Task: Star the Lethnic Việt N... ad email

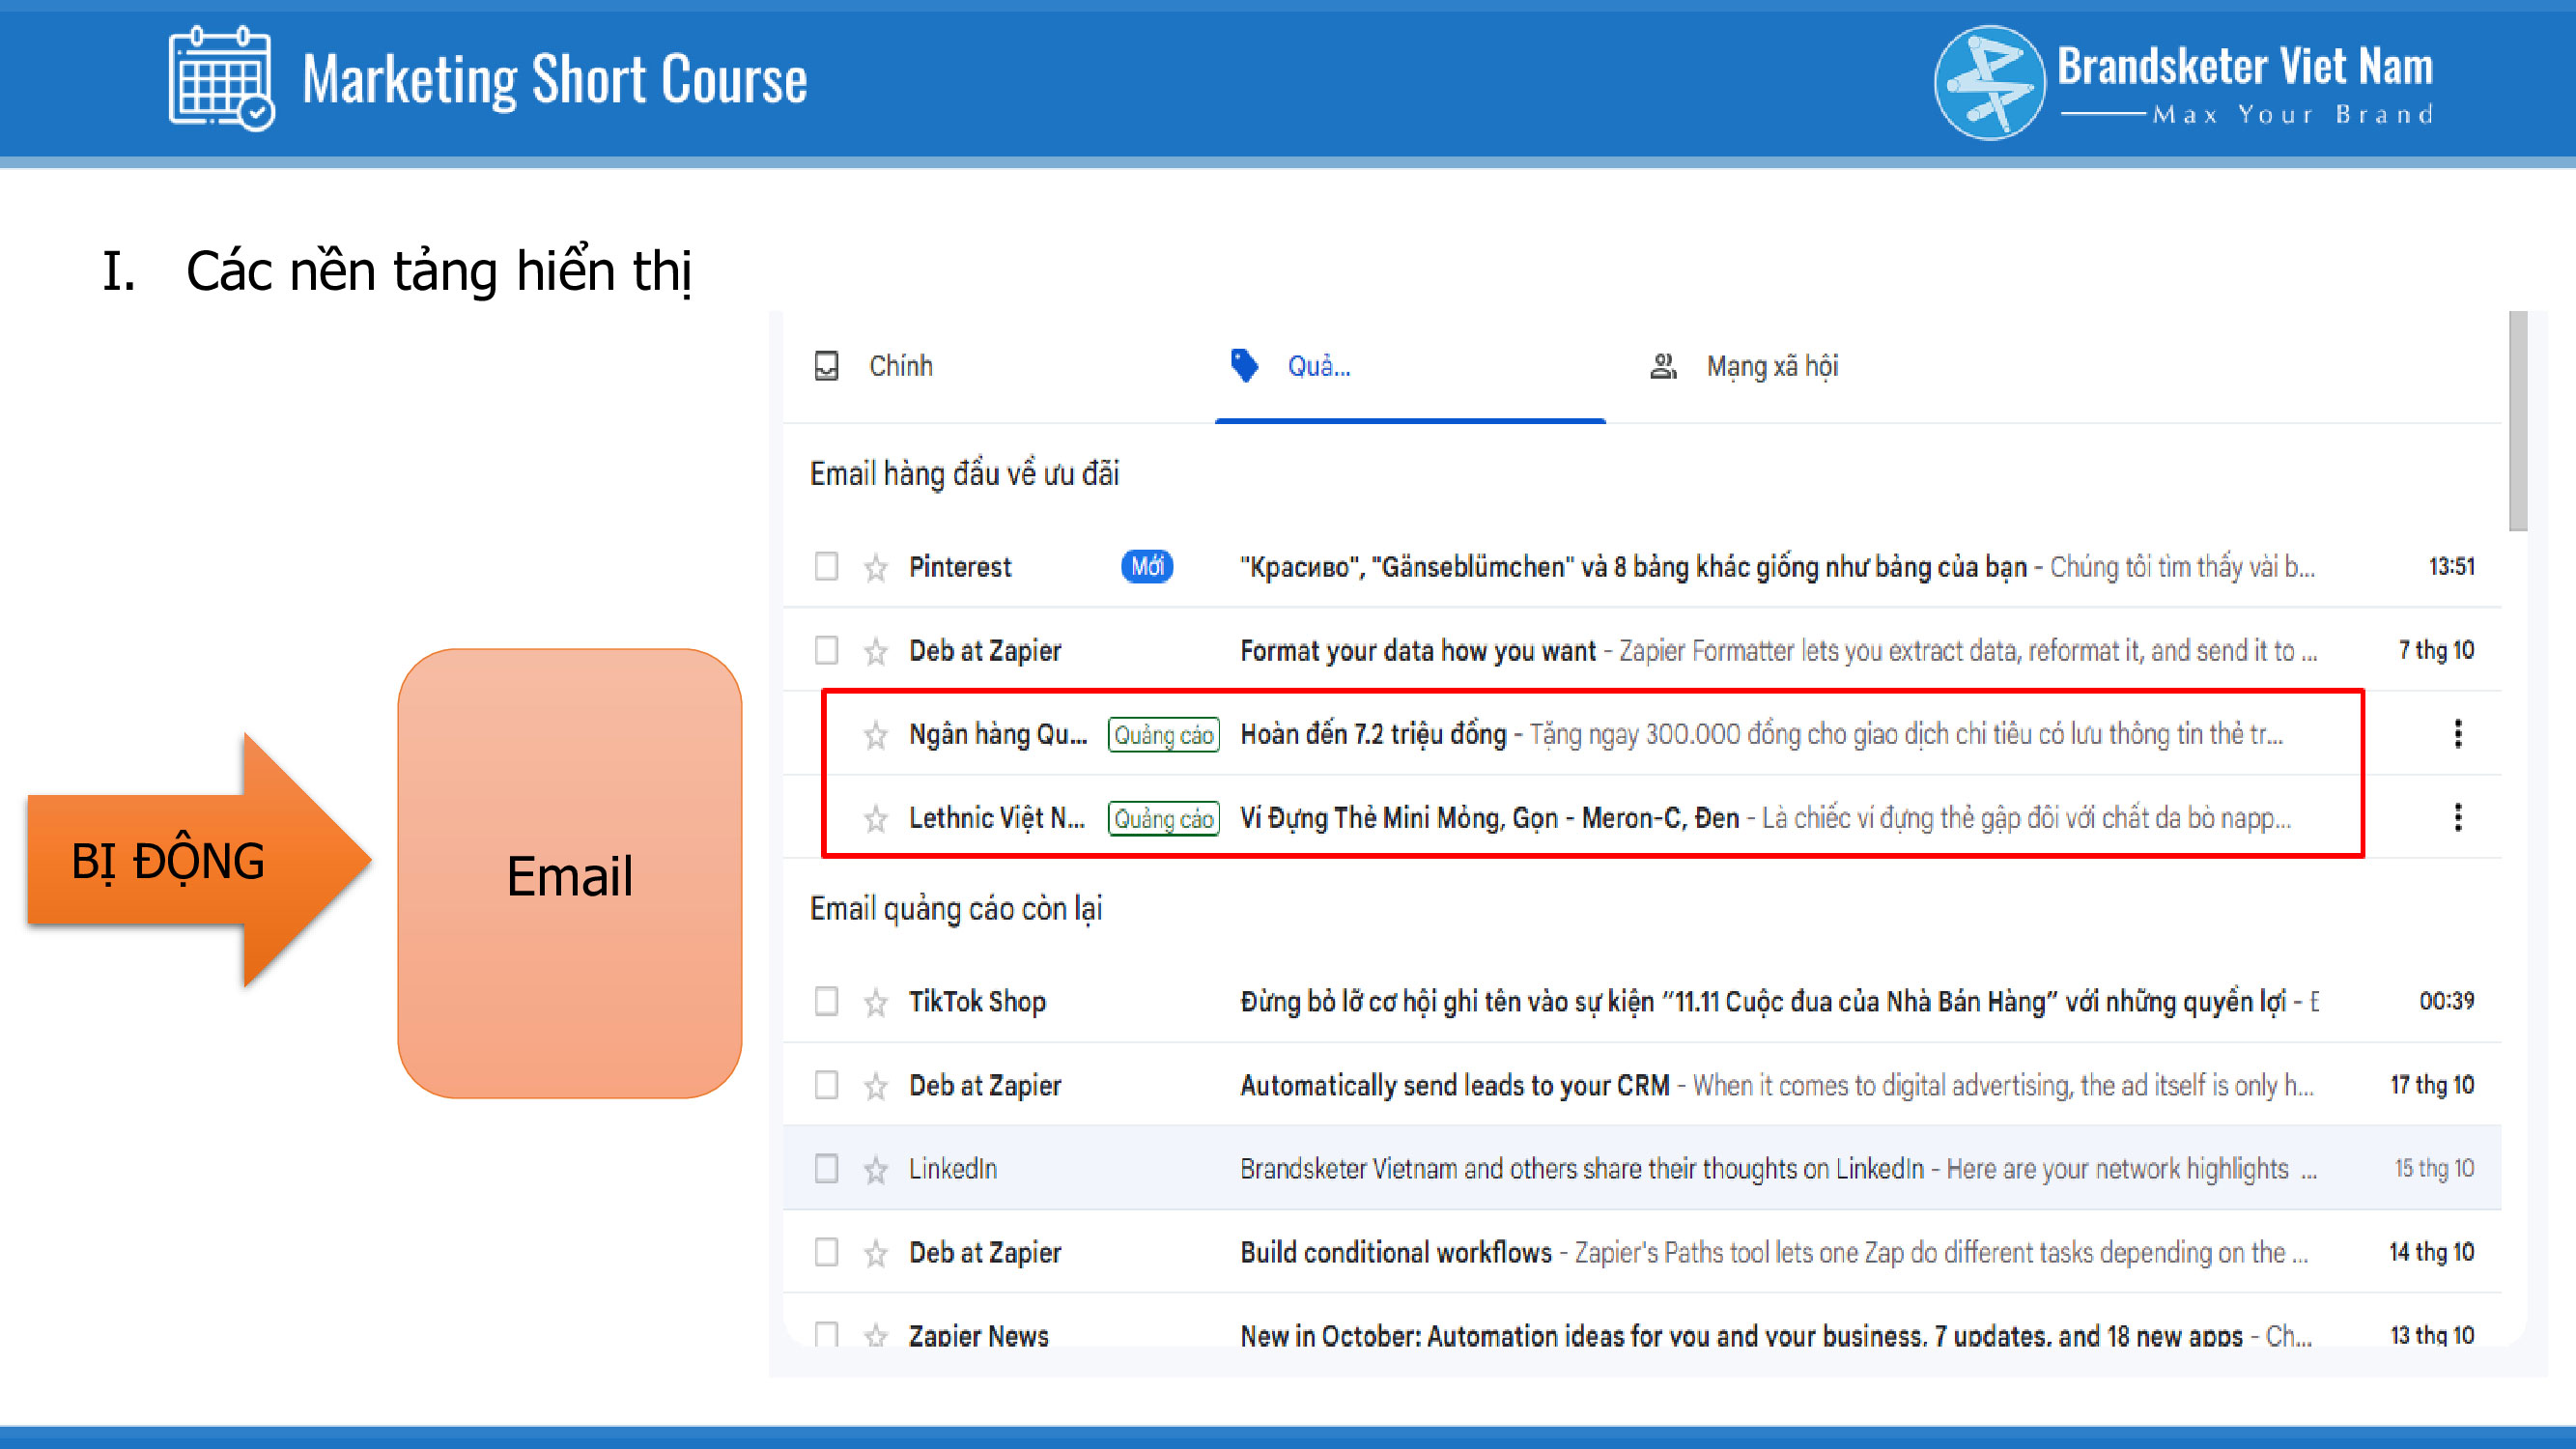Action: click(876, 819)
